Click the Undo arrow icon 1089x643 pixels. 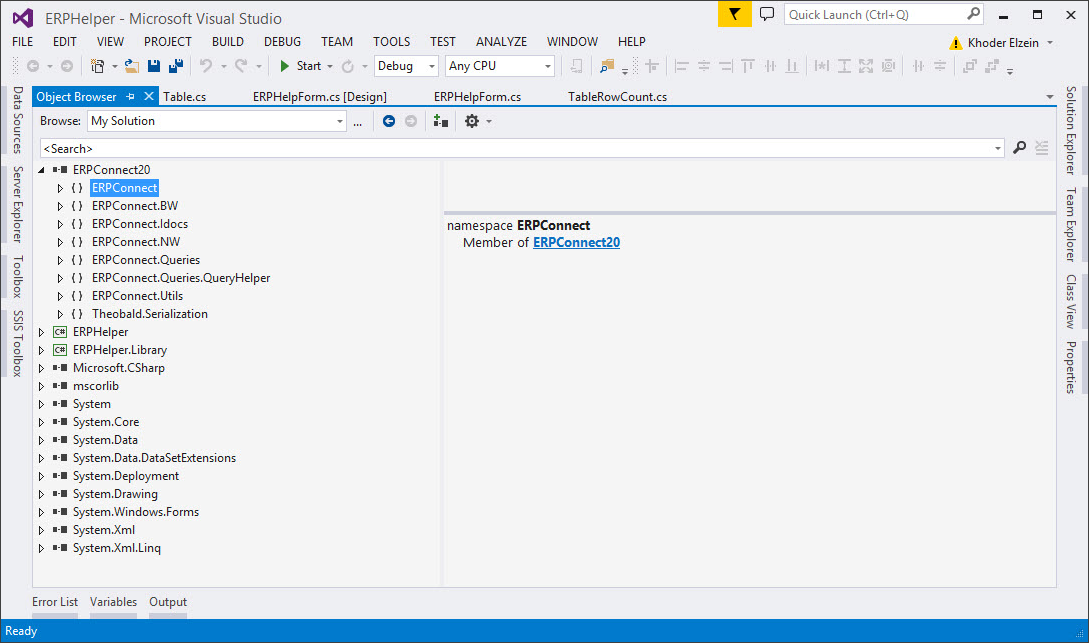click(x=206, y=66)
